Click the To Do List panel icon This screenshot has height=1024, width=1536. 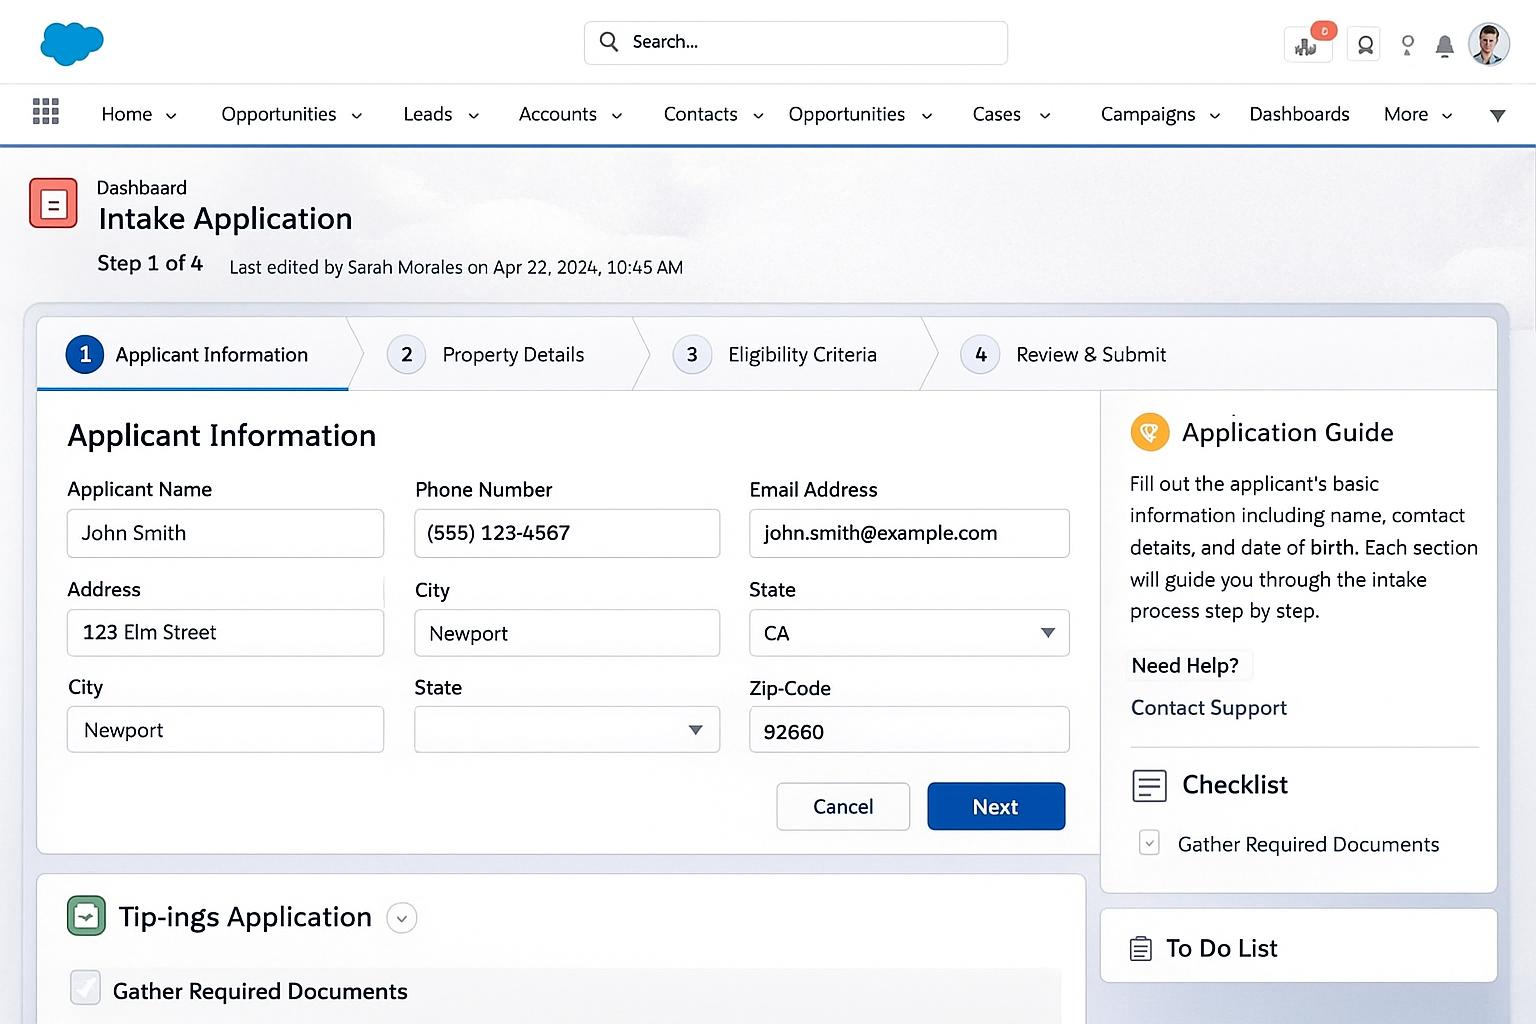pyautogui.click(x=1141, y=947)
